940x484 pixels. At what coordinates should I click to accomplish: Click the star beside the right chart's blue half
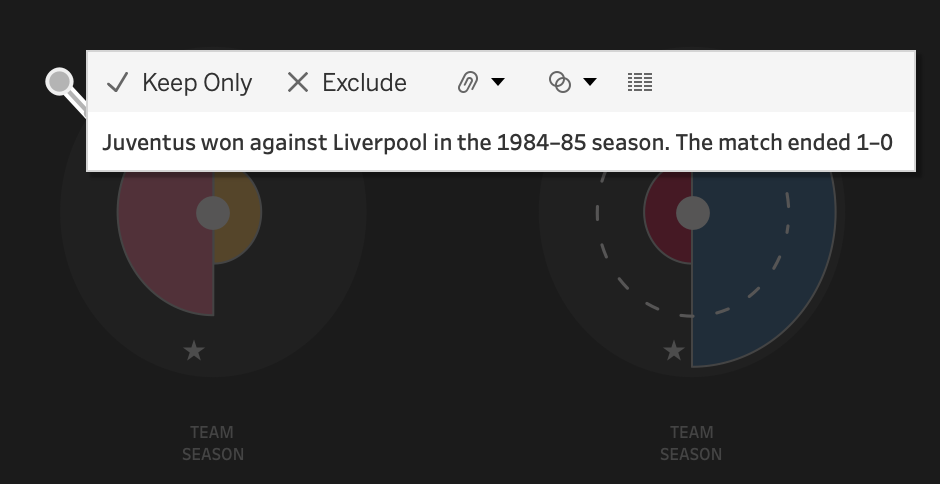(675, 350)
